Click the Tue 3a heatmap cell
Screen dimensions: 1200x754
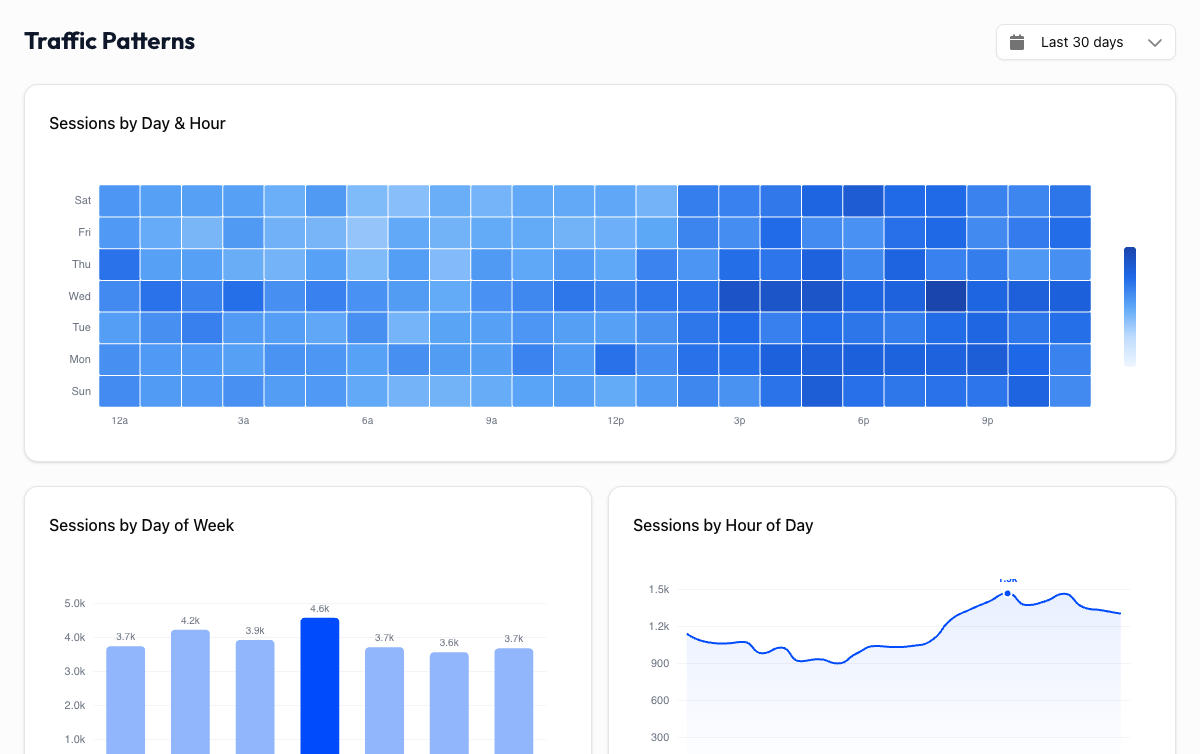pyautogui.click(x=243, y=327)
